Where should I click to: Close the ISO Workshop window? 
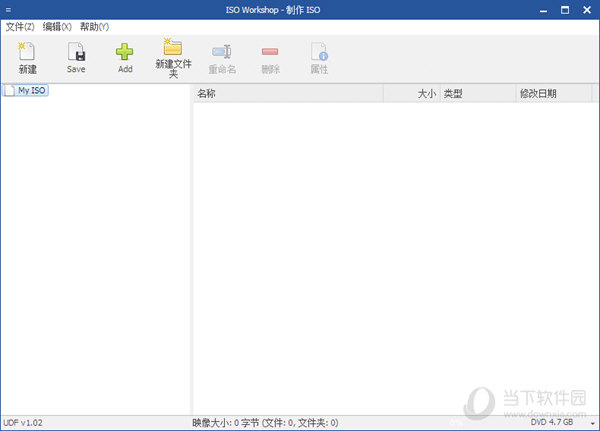587,10
